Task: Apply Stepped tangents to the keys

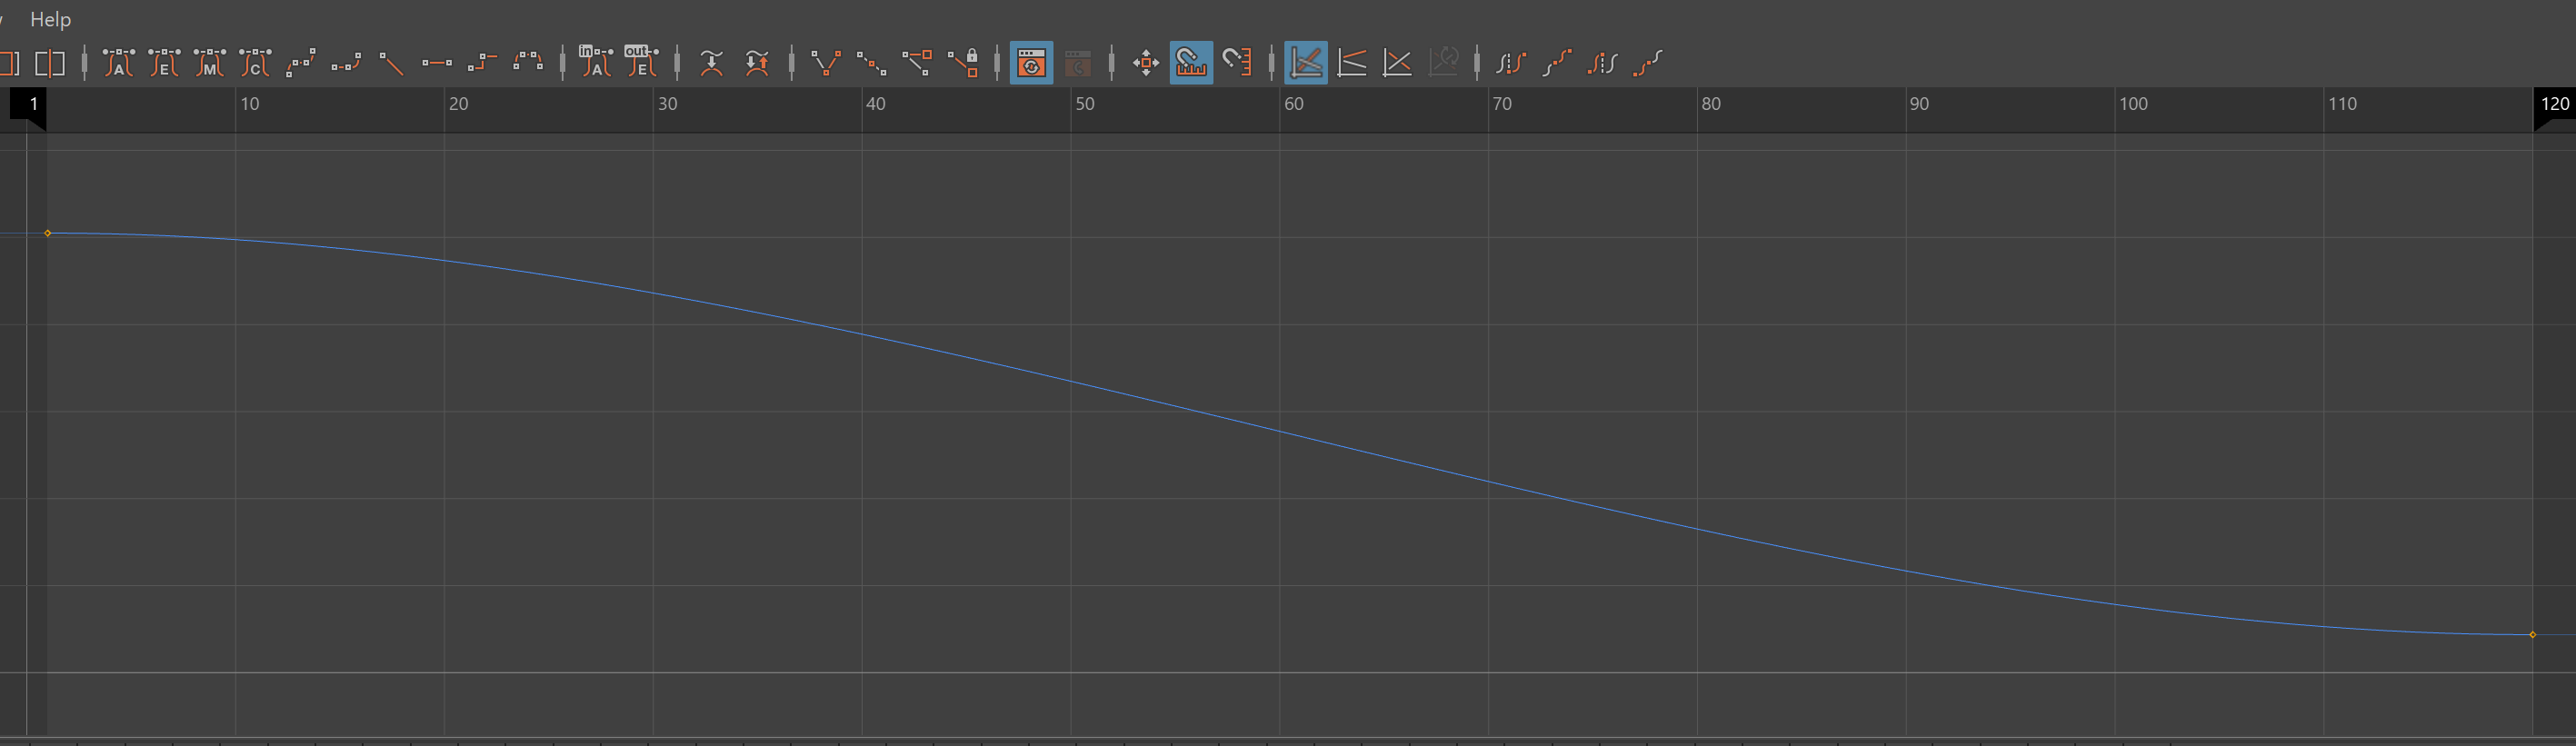Action: pos(482,63)
